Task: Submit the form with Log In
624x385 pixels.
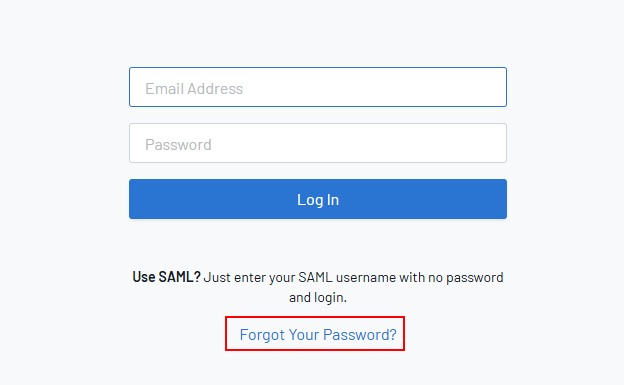Action: [x=318, y=199]
